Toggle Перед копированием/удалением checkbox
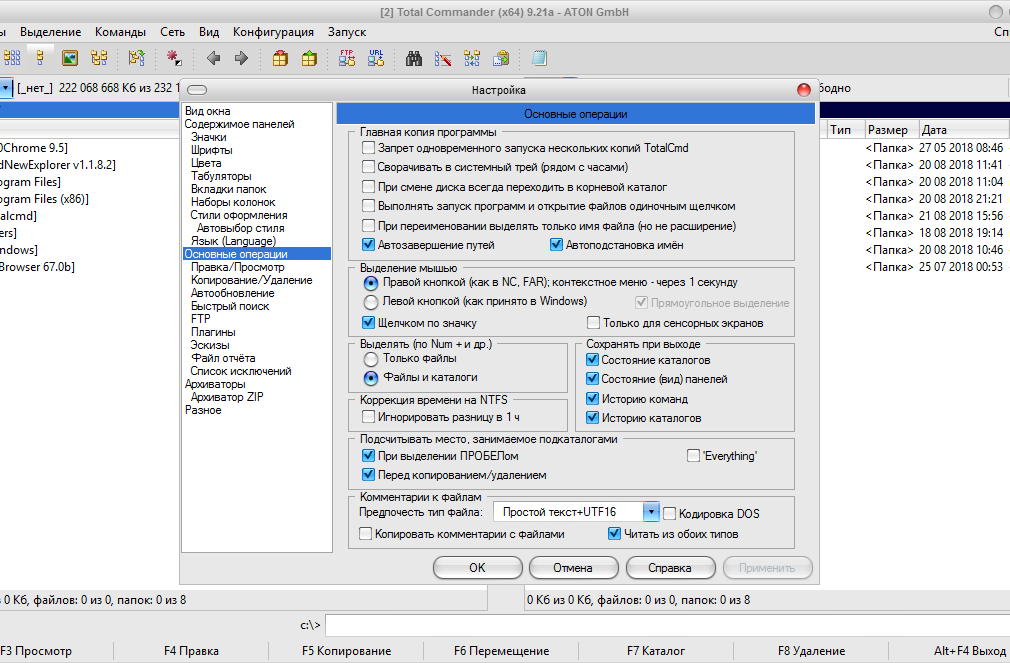The image size is (1010, 663). click(x=368, y=475)
